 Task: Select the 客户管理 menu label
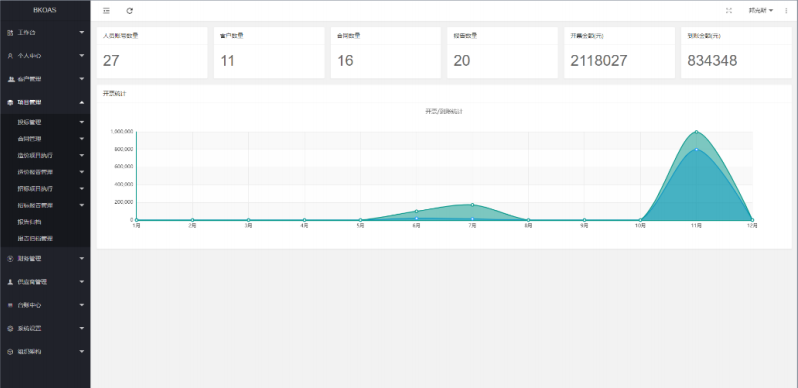click(x=30, y=79)
